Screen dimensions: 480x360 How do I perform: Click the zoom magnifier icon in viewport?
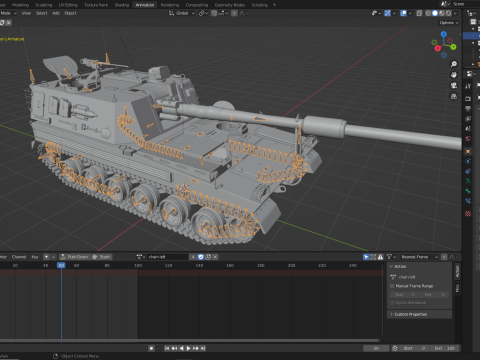(454, 64)
